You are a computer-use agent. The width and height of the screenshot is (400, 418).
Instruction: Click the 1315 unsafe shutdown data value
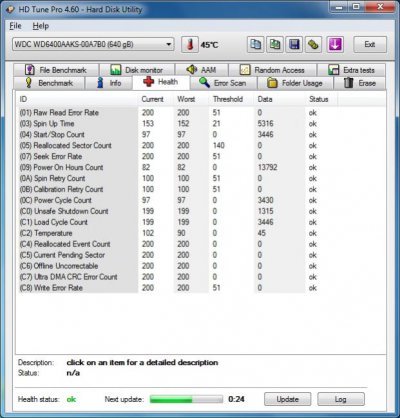[265, 211]
